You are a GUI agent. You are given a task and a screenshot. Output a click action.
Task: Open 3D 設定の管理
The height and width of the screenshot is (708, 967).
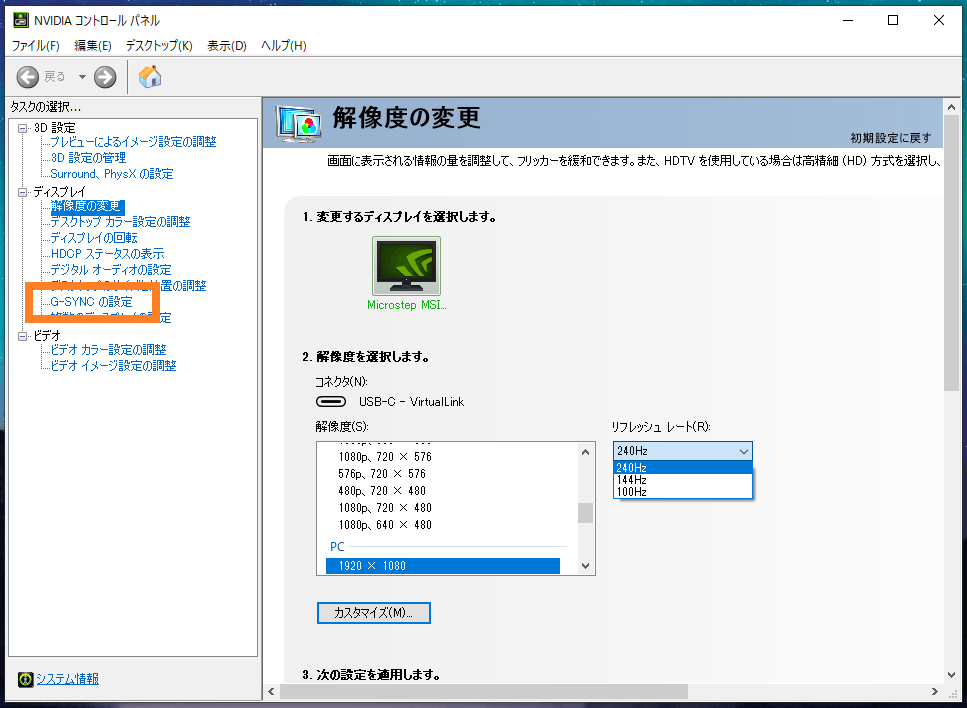[x=88, y=158]
